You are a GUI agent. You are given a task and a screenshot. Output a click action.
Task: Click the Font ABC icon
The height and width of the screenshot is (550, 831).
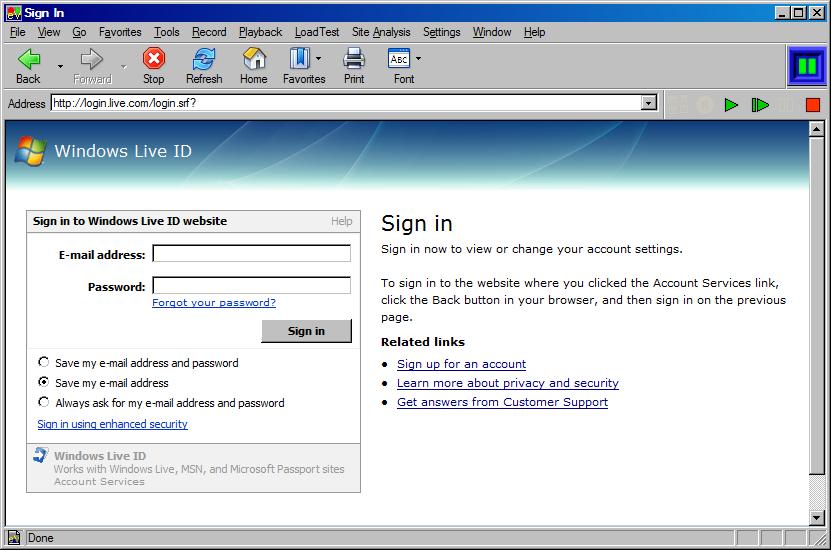coord(399,58)
